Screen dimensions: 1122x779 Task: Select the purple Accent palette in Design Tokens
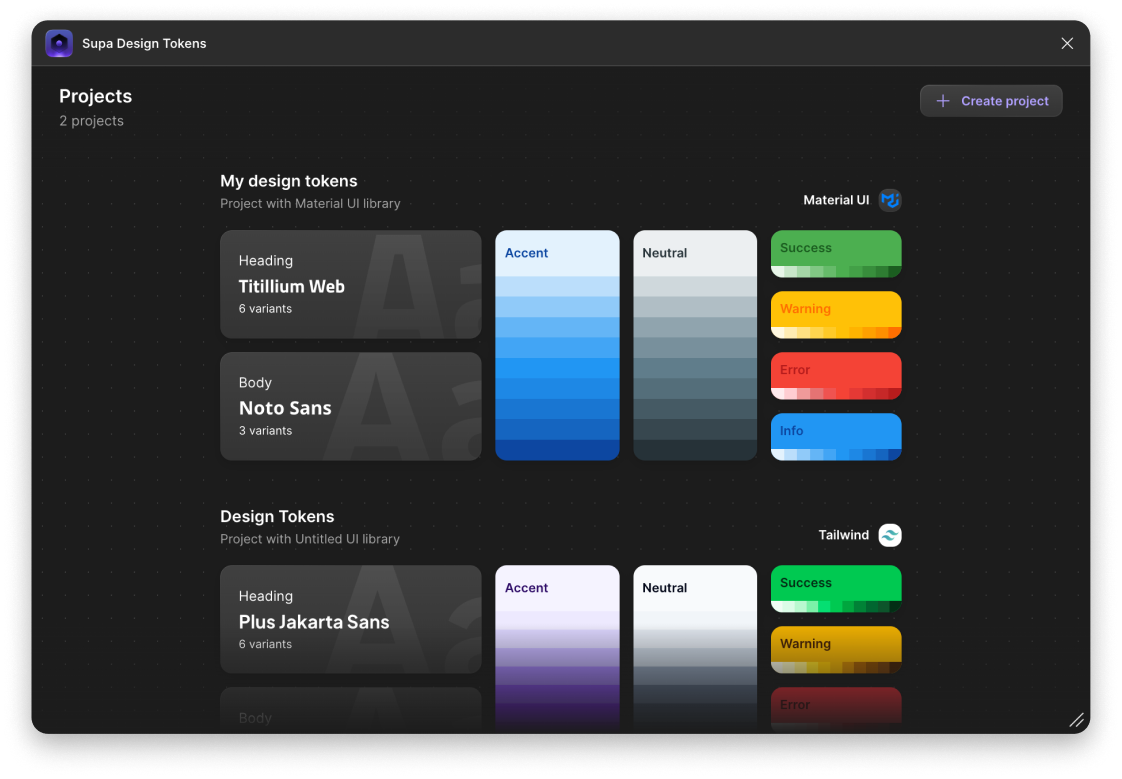click(557, 648)
